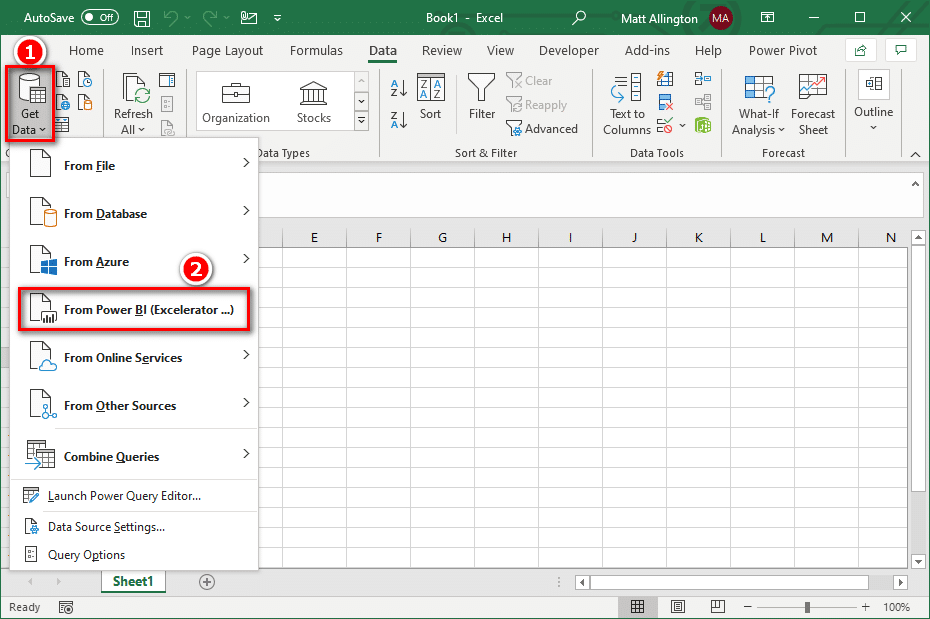Switch to Page Layout view

tap(678, 607)
